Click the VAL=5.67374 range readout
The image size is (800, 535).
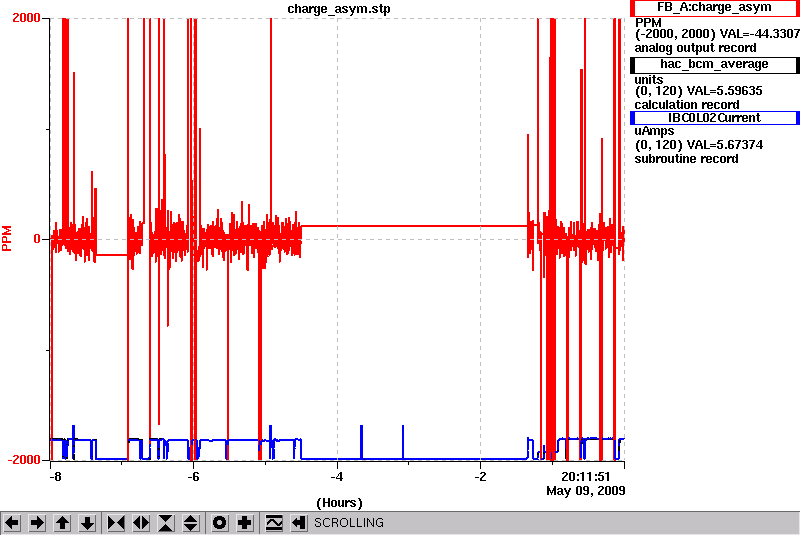click(698, 145)
